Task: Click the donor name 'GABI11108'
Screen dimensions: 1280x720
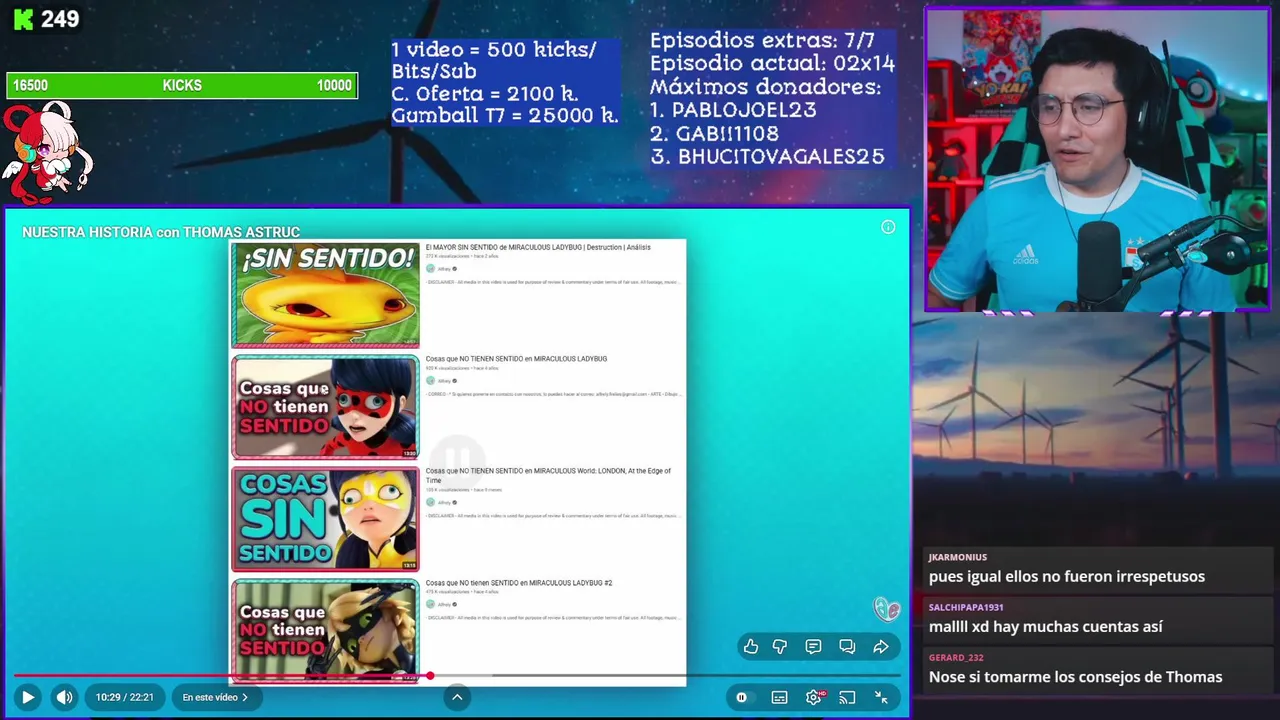Action: (x=728, y=133)
